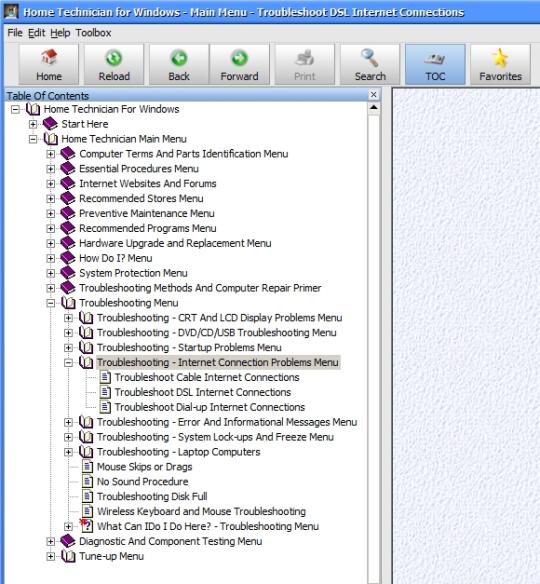The image size is (540, 584).
Task: Click book icon beside Troubleshooting Methods And Computer Repair Primer
Action: pyautogui.click(x=68, y=288)
